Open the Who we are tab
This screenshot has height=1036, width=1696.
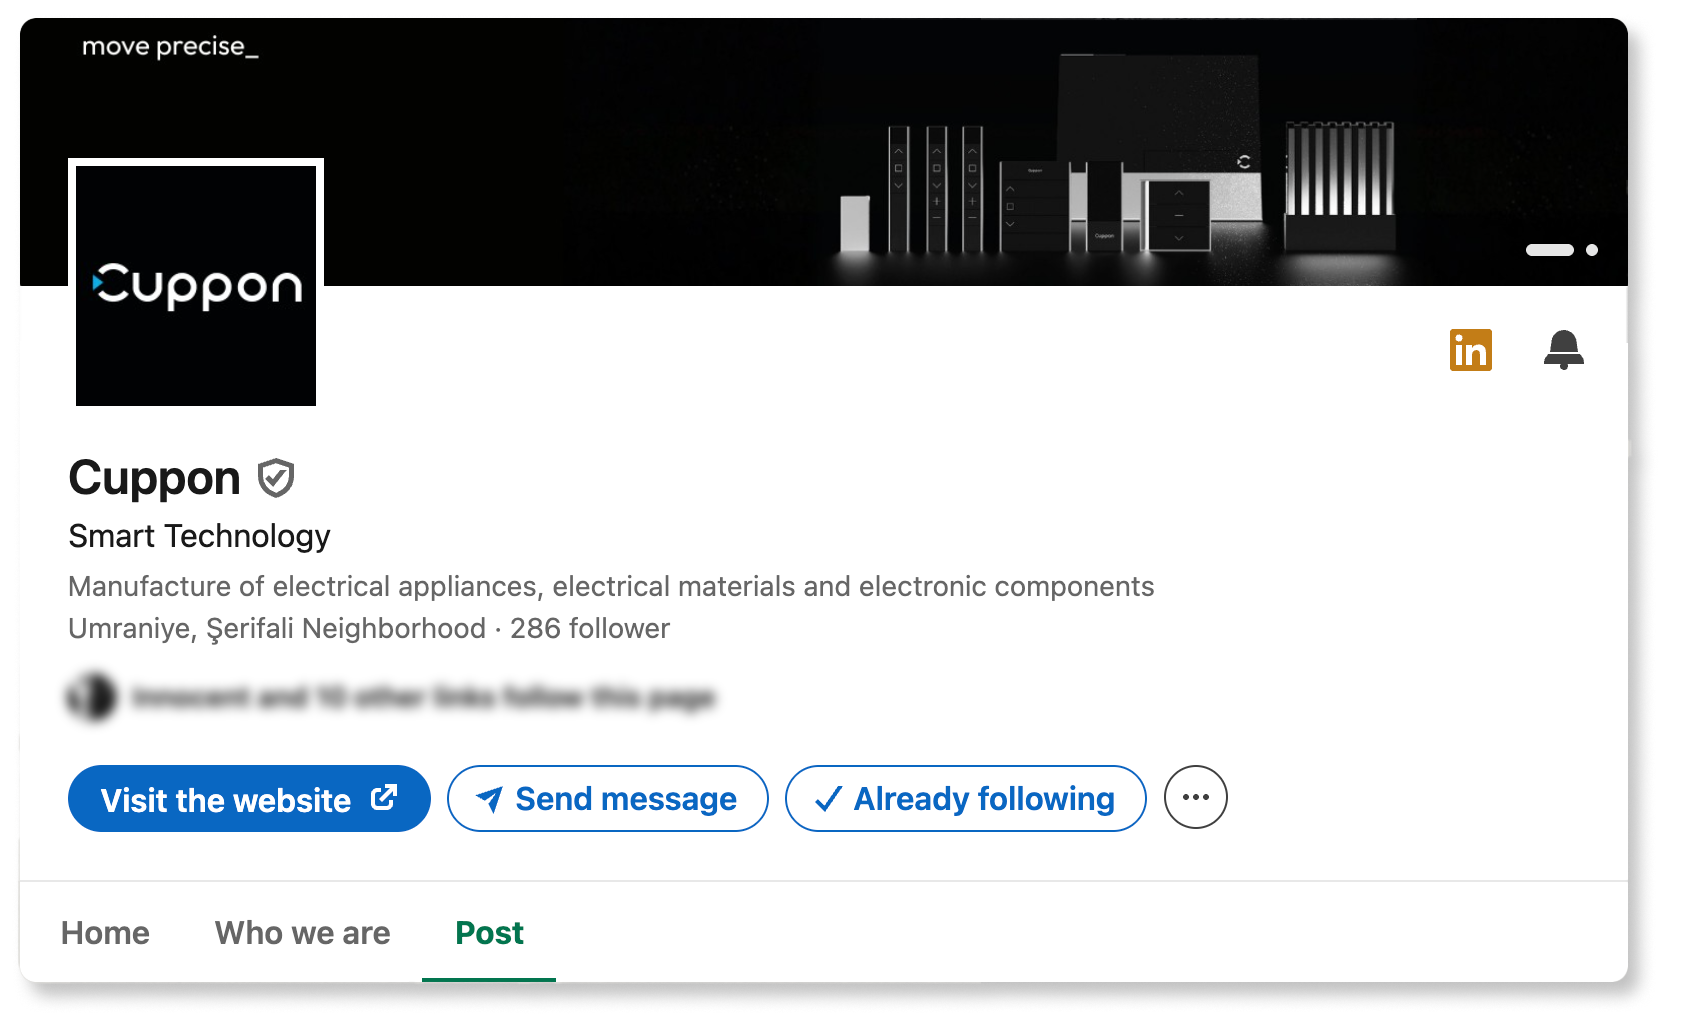click(302, 933)
